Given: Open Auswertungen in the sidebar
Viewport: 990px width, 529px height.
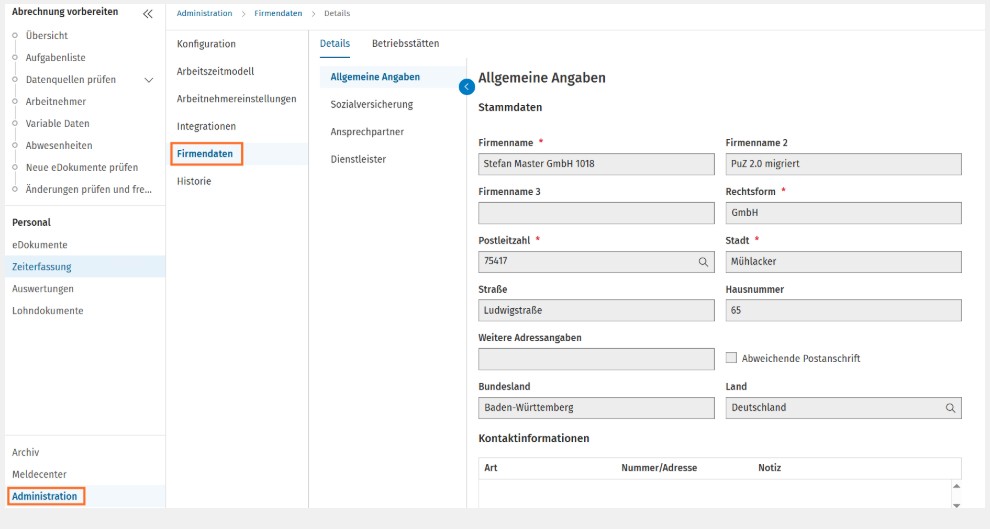Looking at the screenshot, I should pos(43,289).
